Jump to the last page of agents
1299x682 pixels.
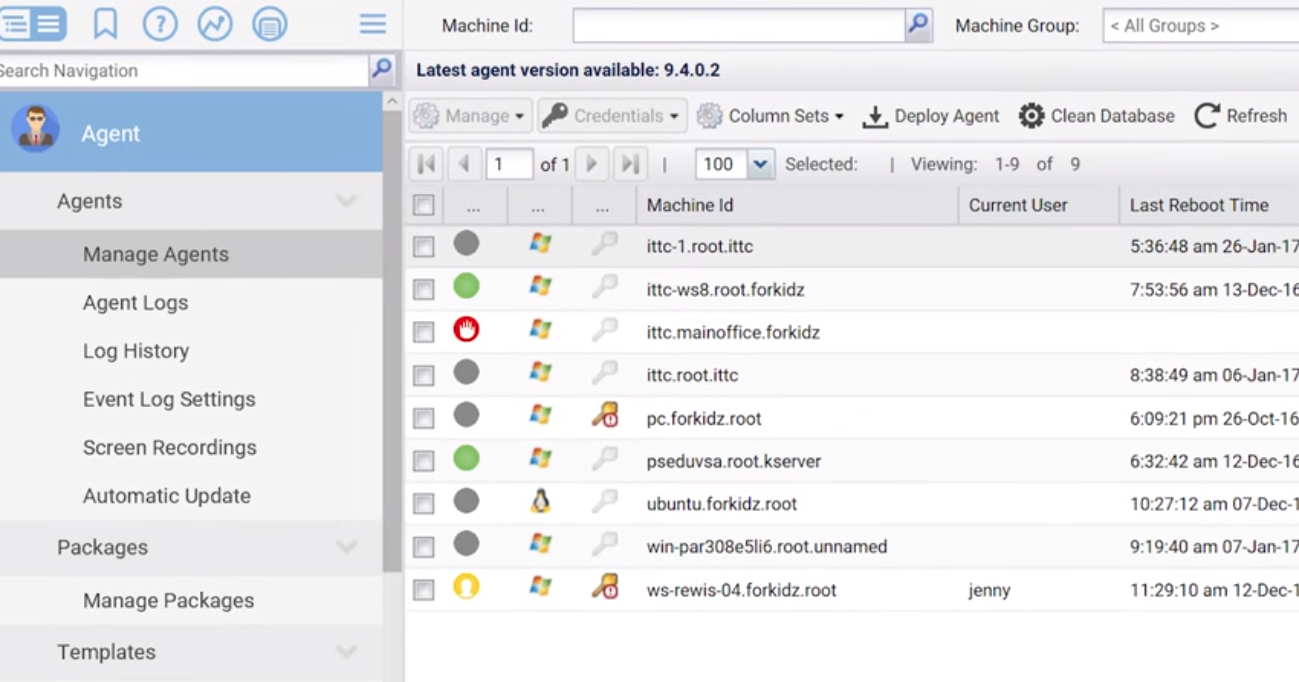coord(630,164)
